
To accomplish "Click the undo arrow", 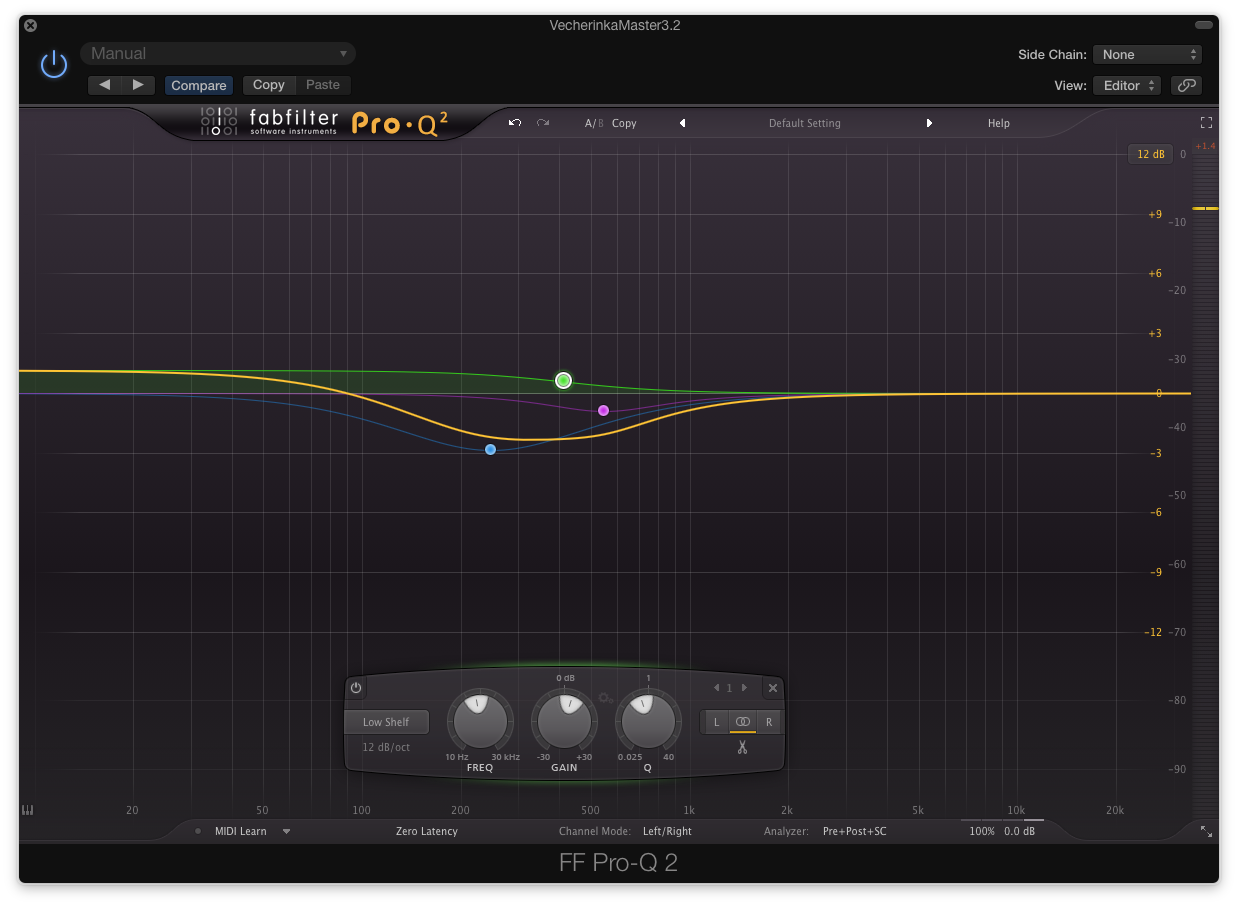I will pos(515,123).
